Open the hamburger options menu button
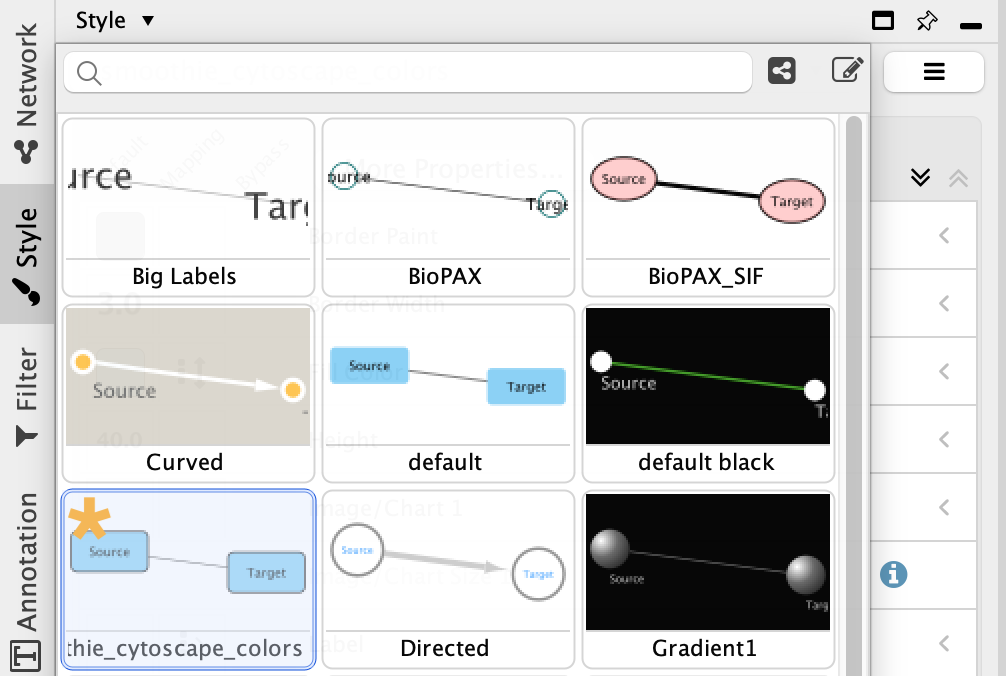 click(x=934, y=72)
